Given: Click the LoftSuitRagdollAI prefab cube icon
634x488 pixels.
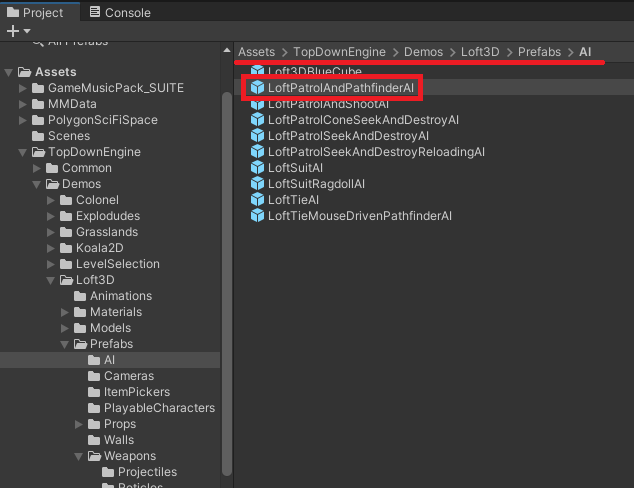Looking at the screenshot, I should tap(257, 184).
